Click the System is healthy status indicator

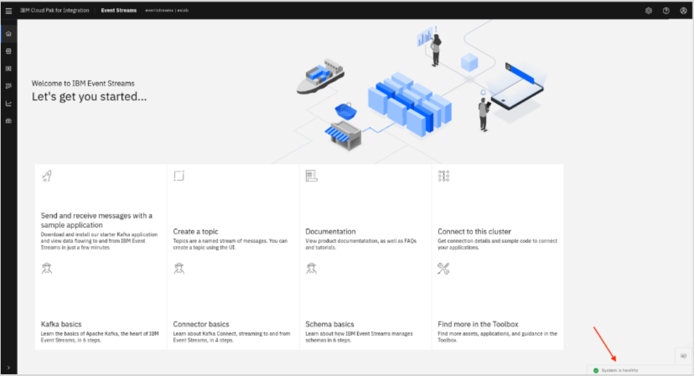click(x=616, y=370)
